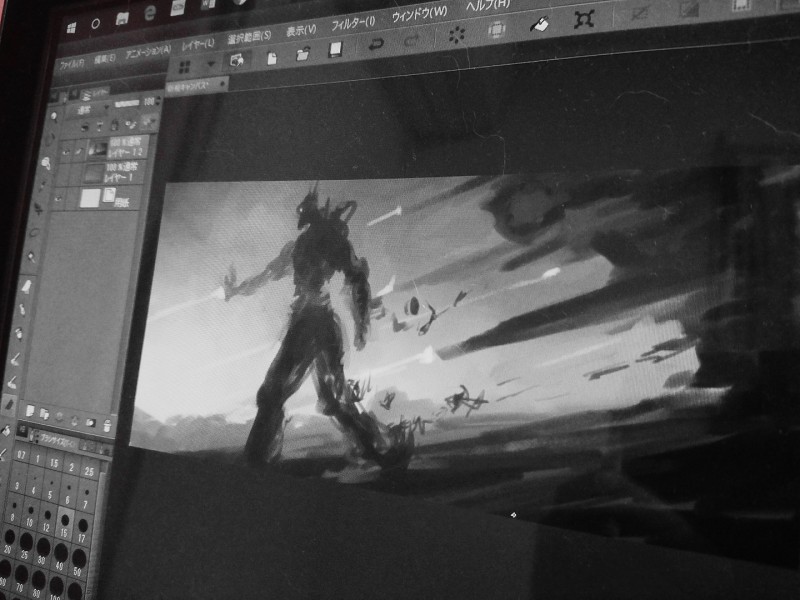Choose brush size 30
Screen dimensions: 800x600
(43, 551)
